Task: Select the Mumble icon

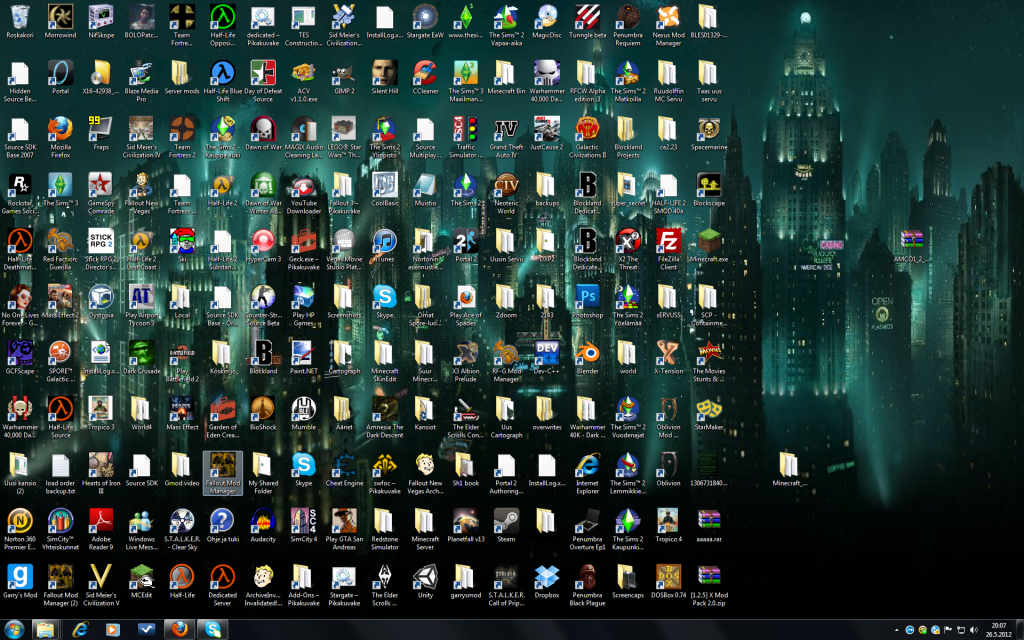Action: (x=303, y=415)
